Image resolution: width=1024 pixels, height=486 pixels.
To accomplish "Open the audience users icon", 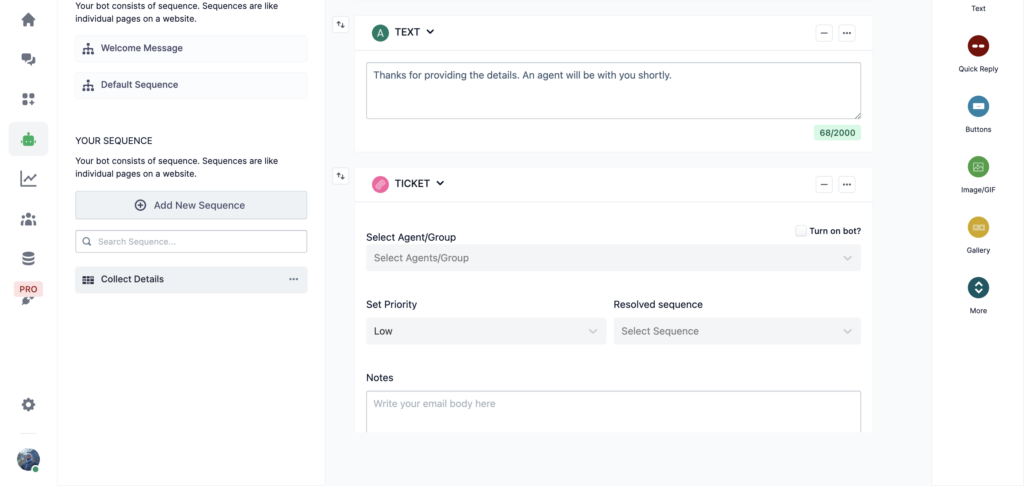I will pos(28,219).
